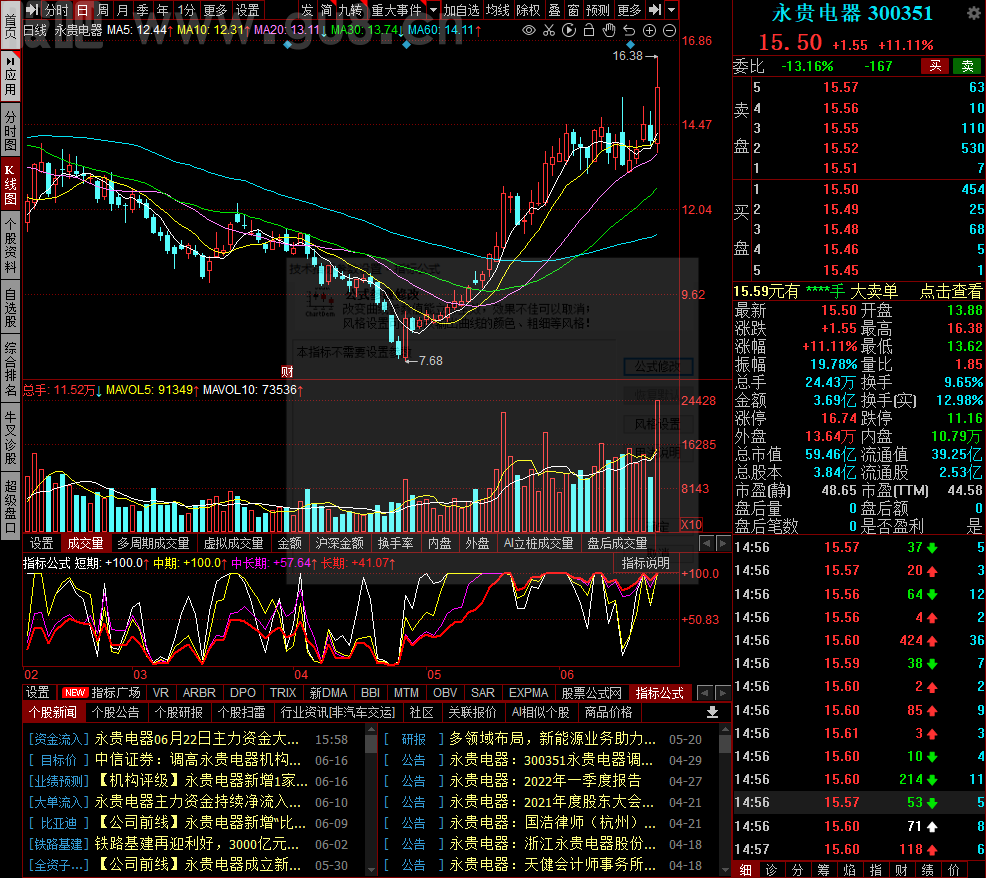
Task: Open news 中信证券：调高永贵电器机构...
Action: [x=198, y=760]
